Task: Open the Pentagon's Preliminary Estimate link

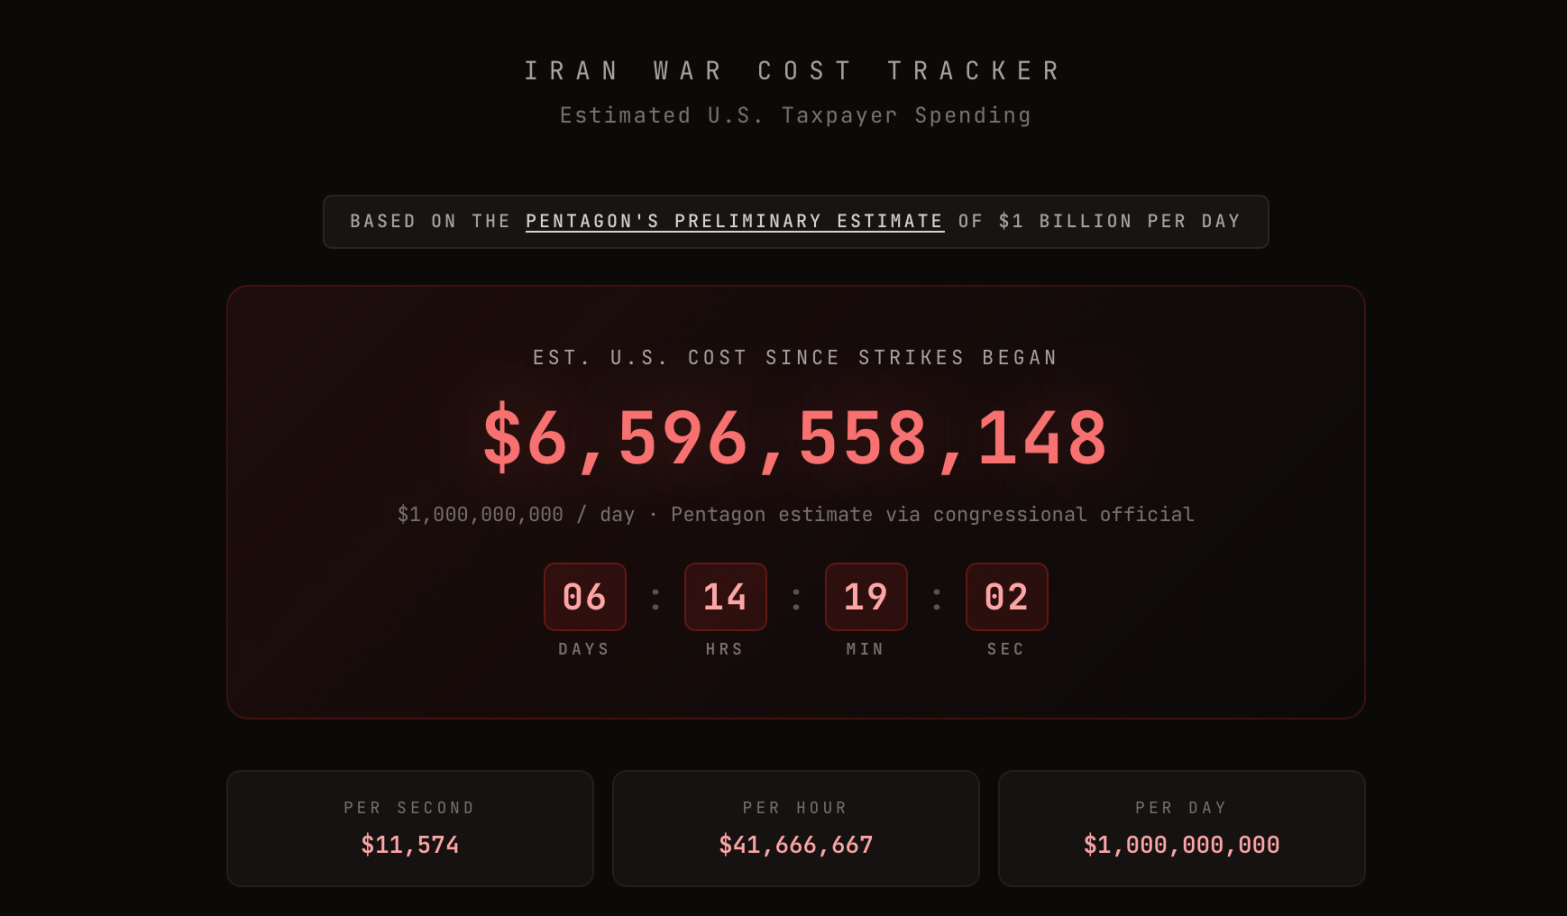Action: [734, 221]
